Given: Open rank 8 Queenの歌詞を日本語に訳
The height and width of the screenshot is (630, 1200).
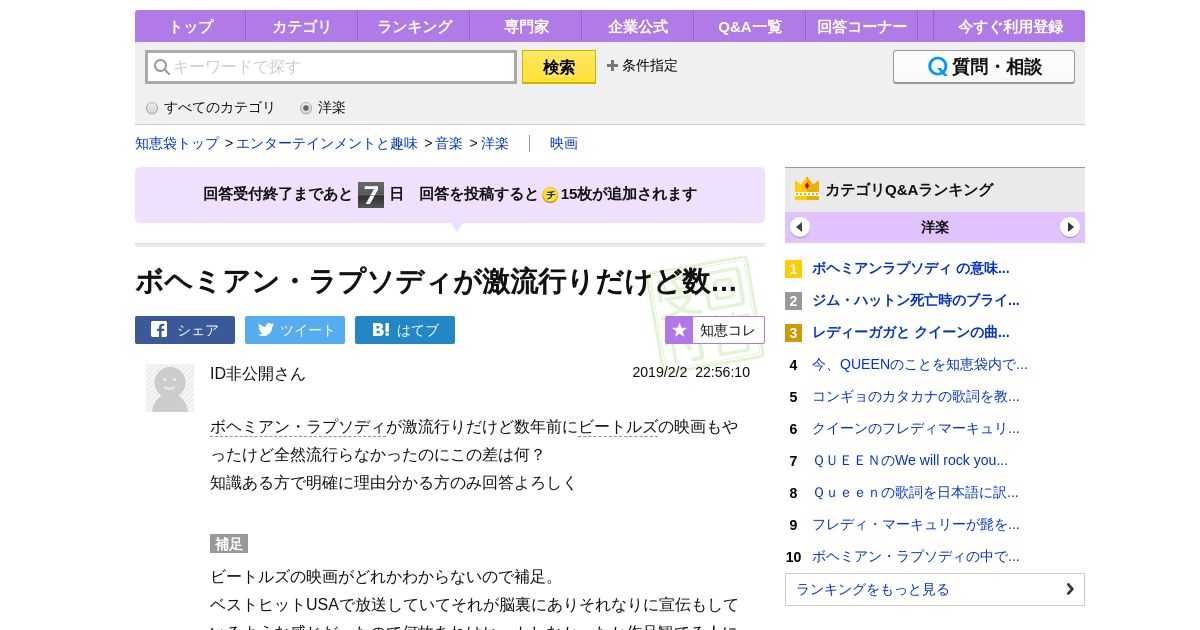Looking at the screenshot, I should 915,492.
